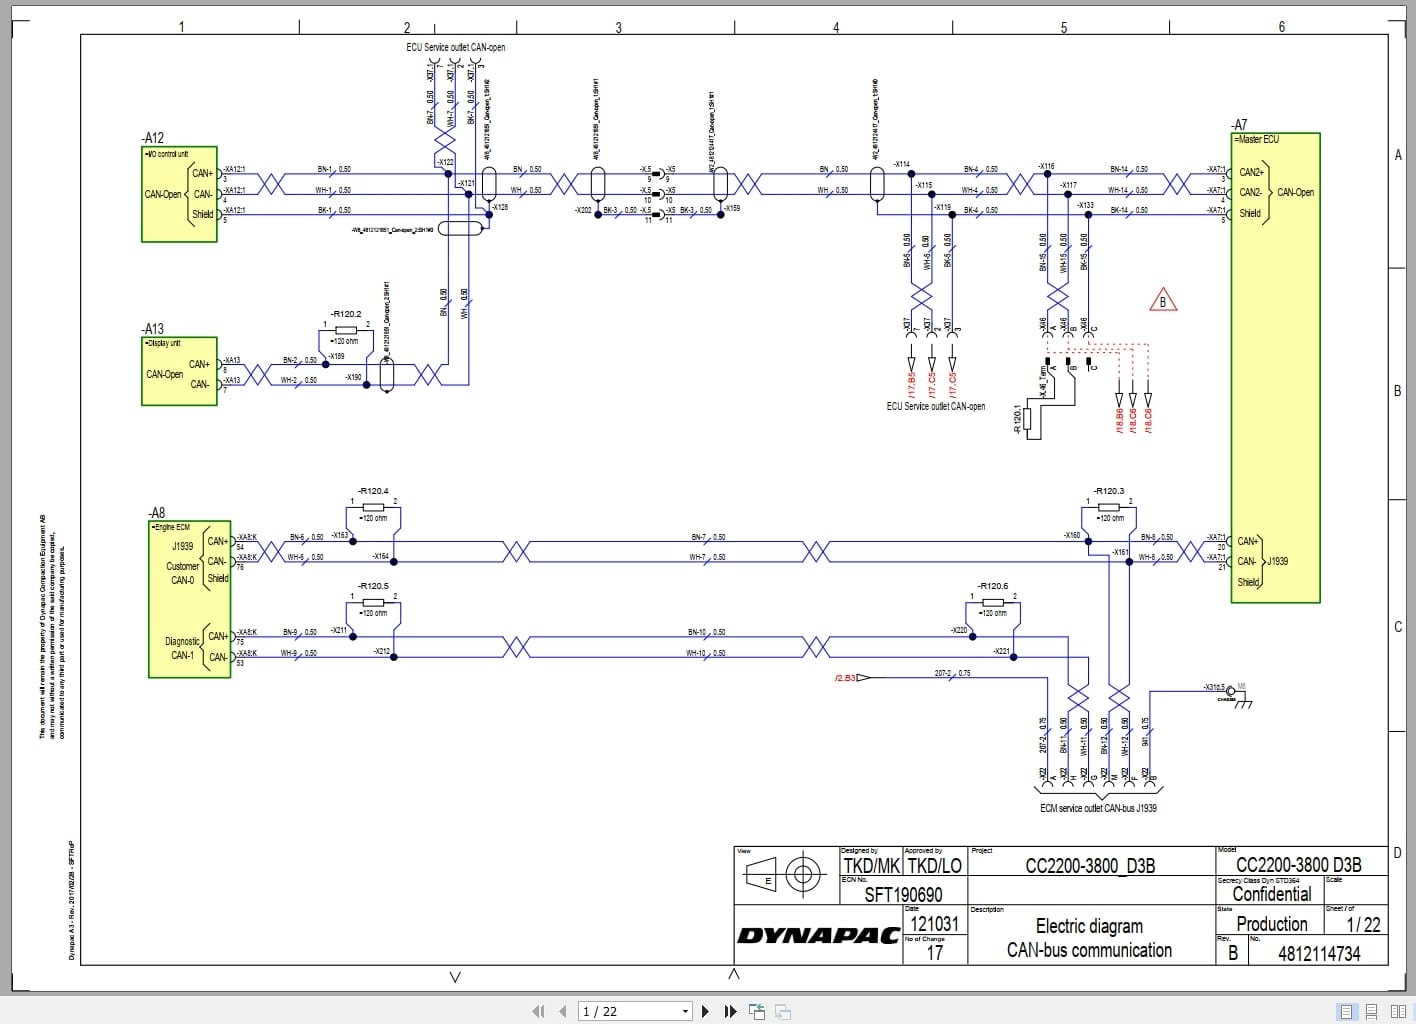Click designer initials TKD/MK

click(x=872, y=866)
